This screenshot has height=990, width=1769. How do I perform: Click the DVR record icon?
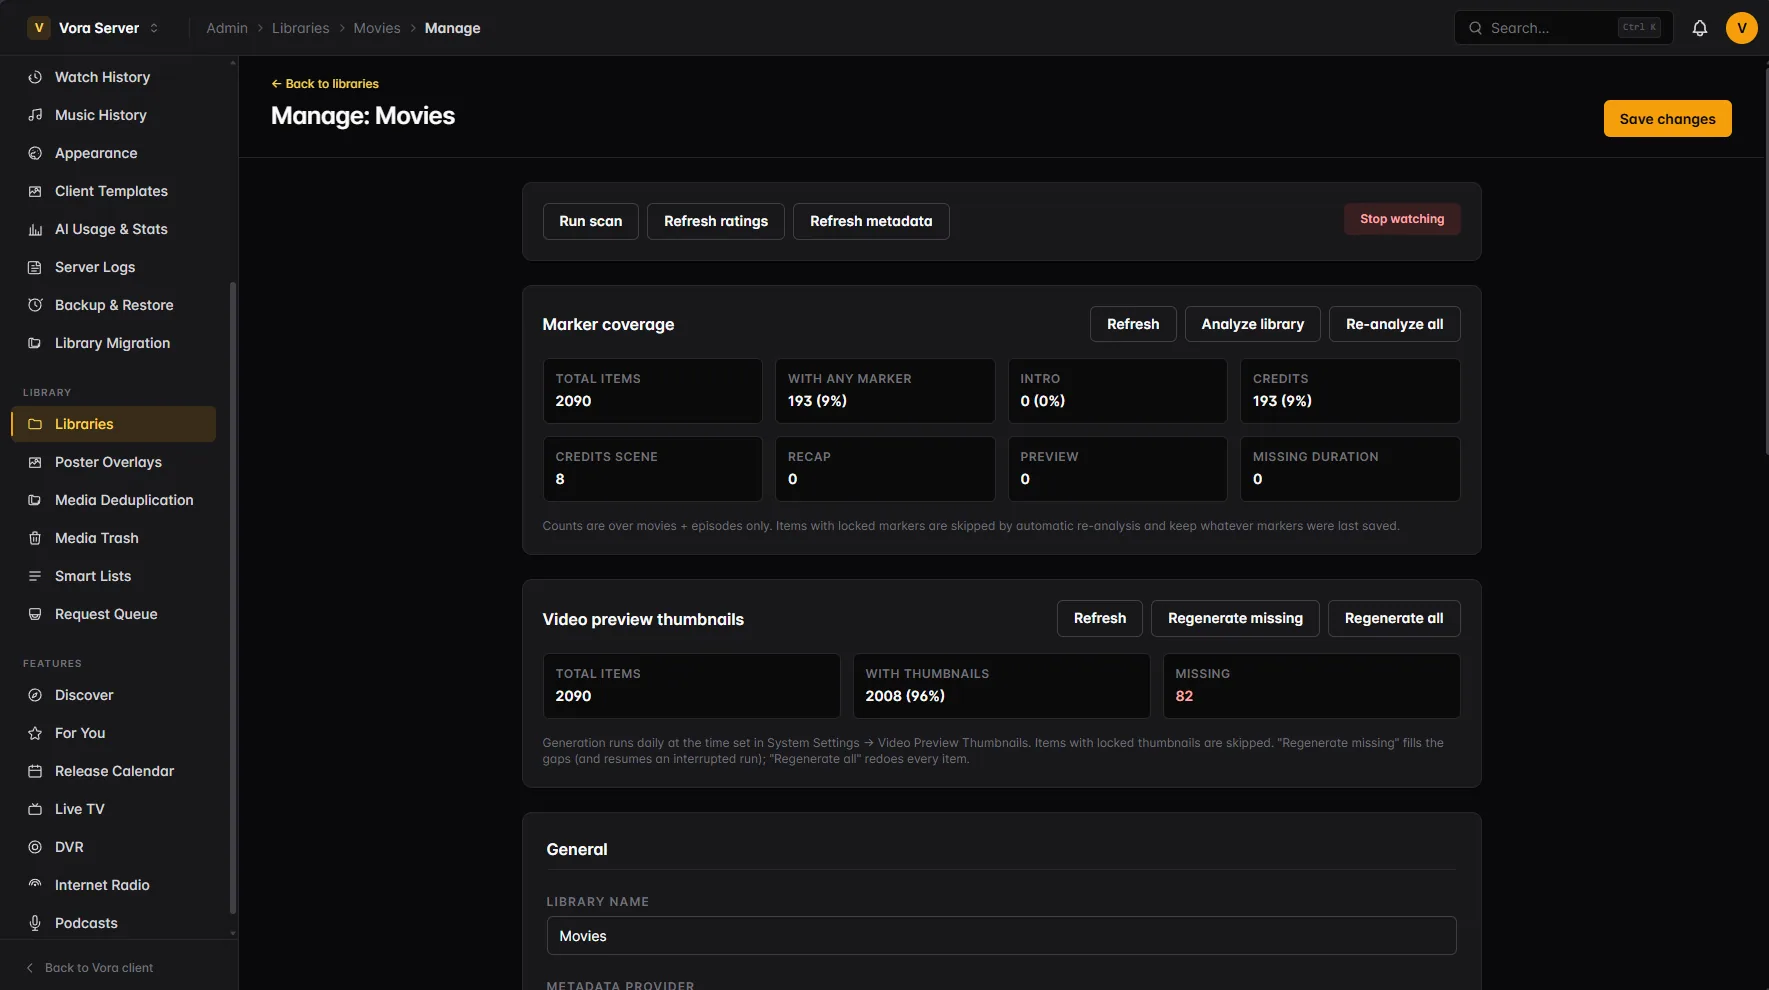click(35, 847)
